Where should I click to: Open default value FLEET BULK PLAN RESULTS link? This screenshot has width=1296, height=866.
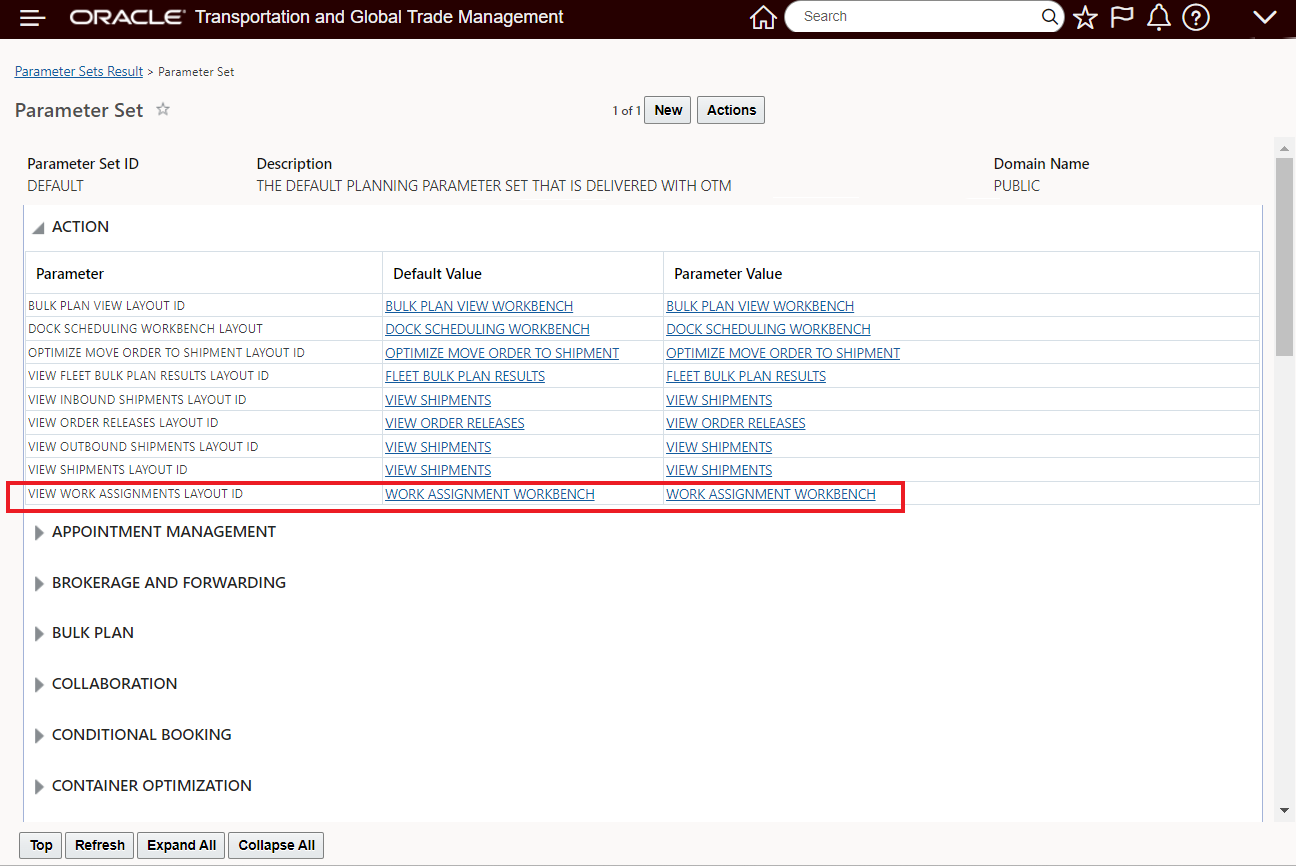tap(465, 376)
